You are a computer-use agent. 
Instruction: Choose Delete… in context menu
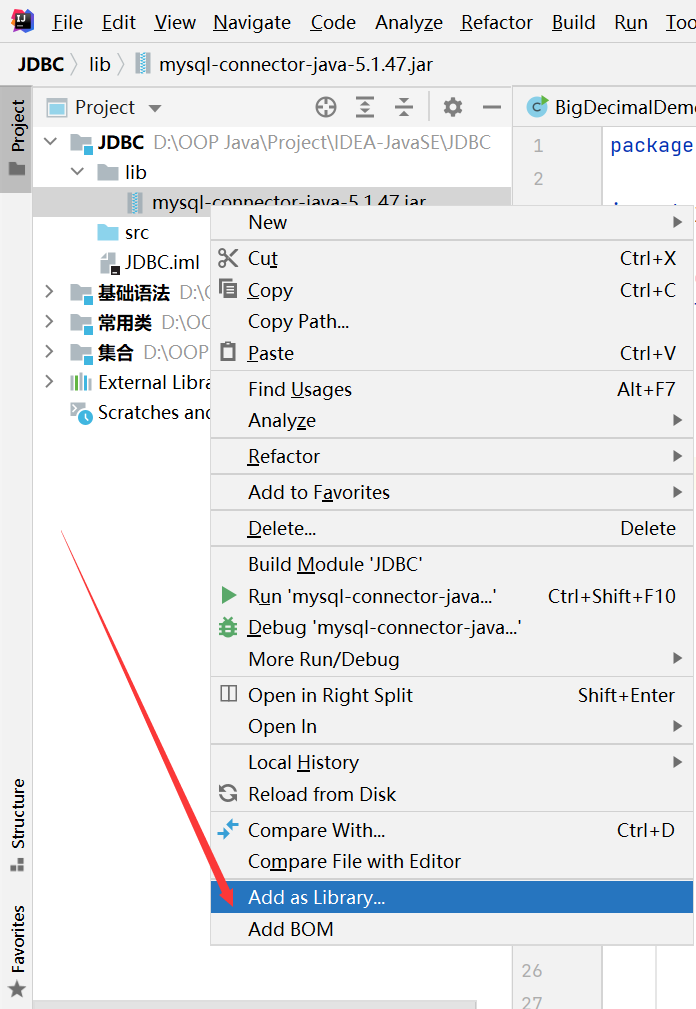point(452,528)
